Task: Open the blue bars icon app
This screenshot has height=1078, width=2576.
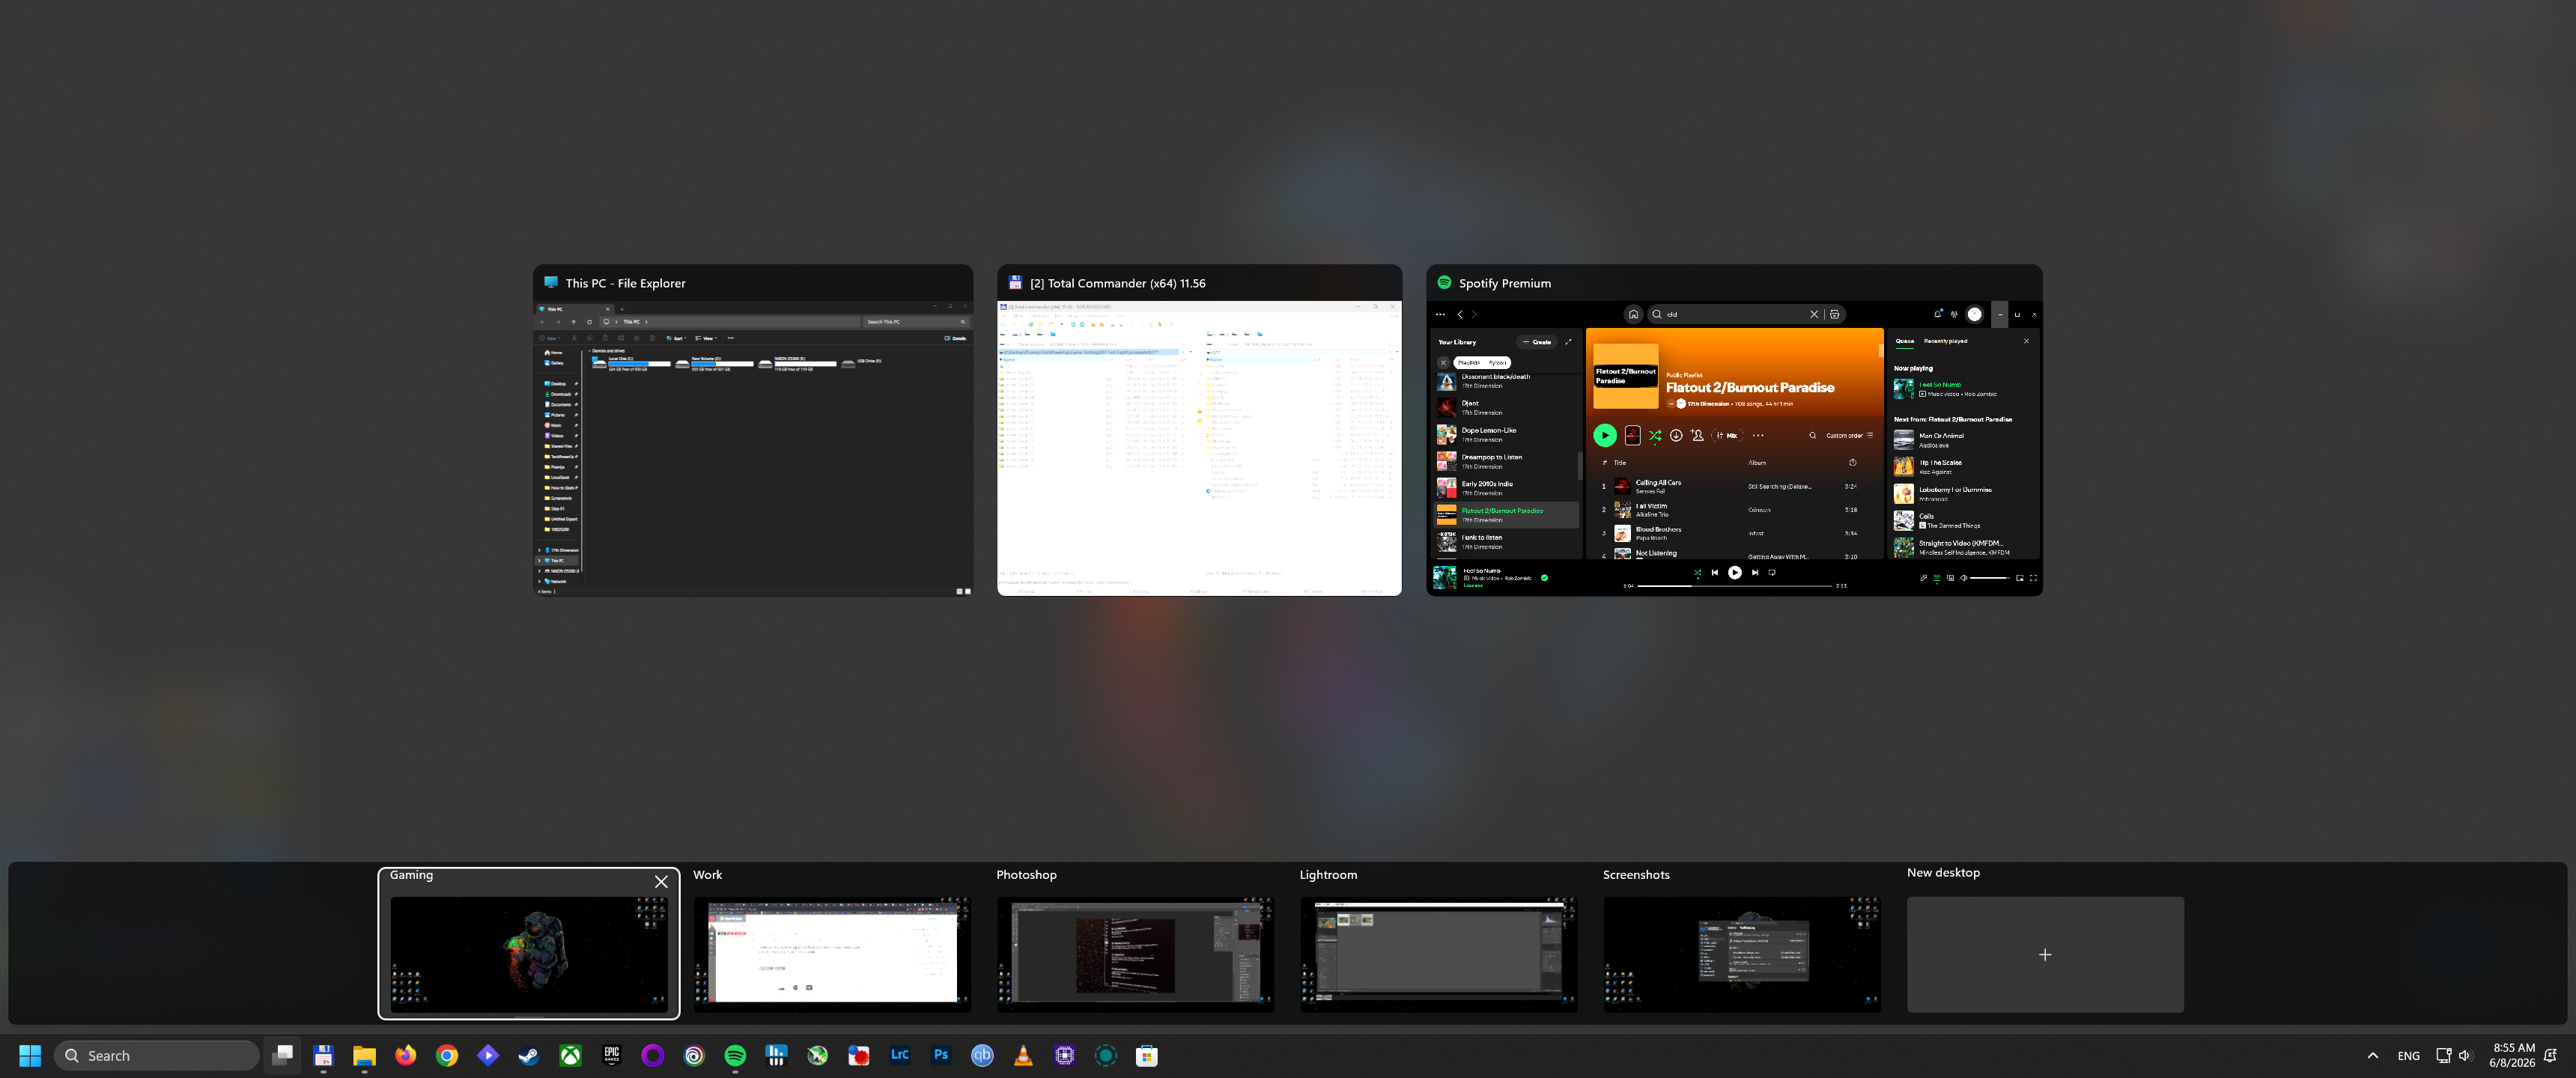Action: coord(776,1055)
